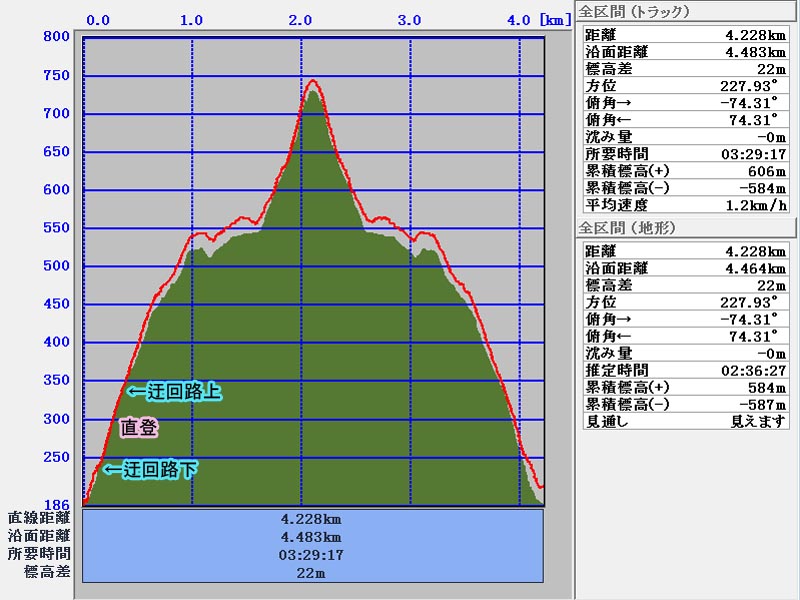Screen dimensions: 800x600
Task: Select the 直登 label on the slope
Action: click(138, 428)
